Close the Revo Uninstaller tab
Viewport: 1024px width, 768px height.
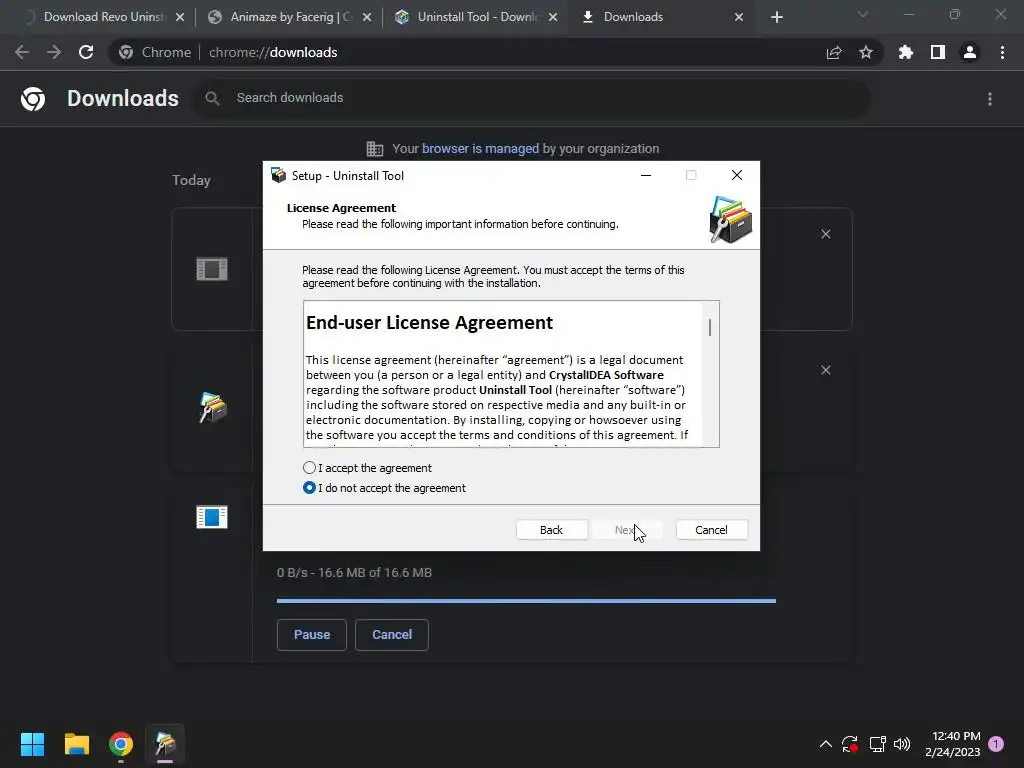click(180, 17)
